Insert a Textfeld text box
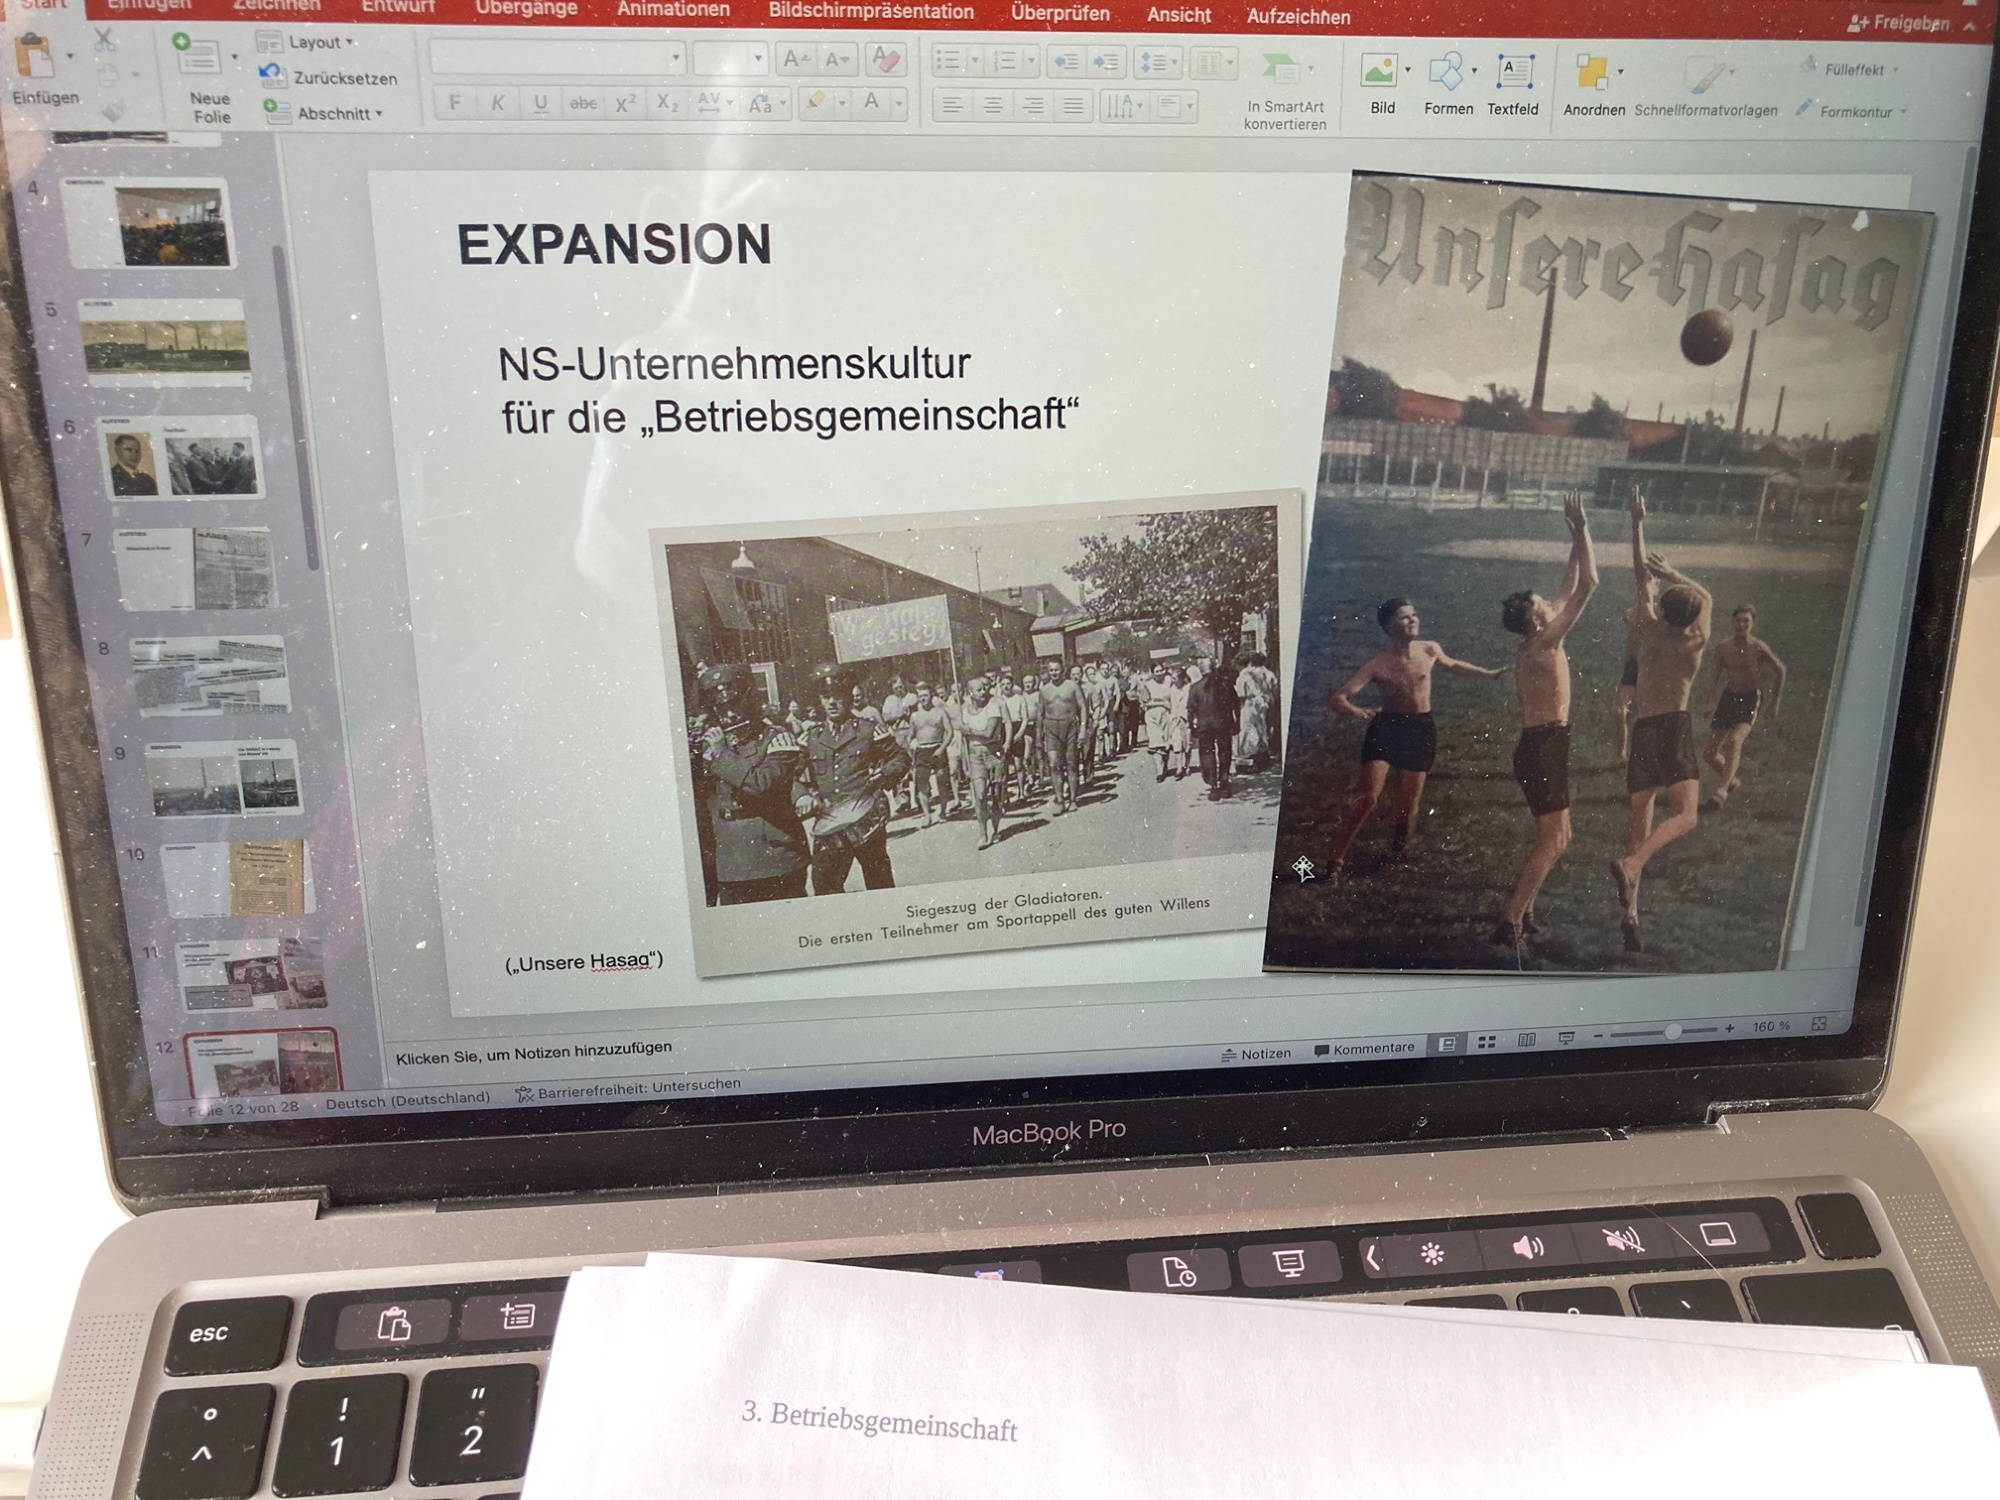Viewport: 2000px width, 1500px height. tap(1514, 73)
